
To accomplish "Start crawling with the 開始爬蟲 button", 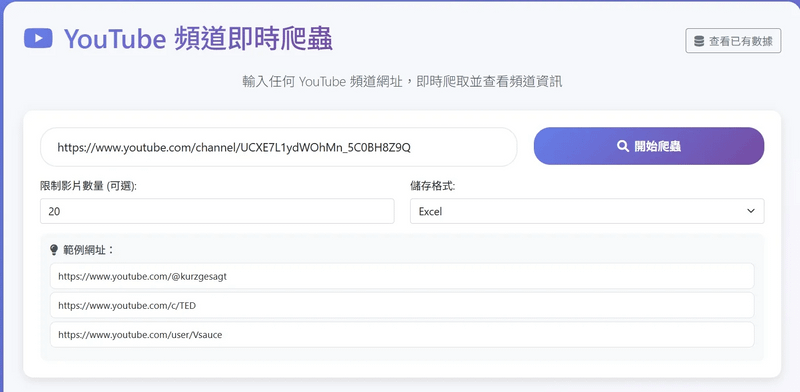I will coord(648,146).
